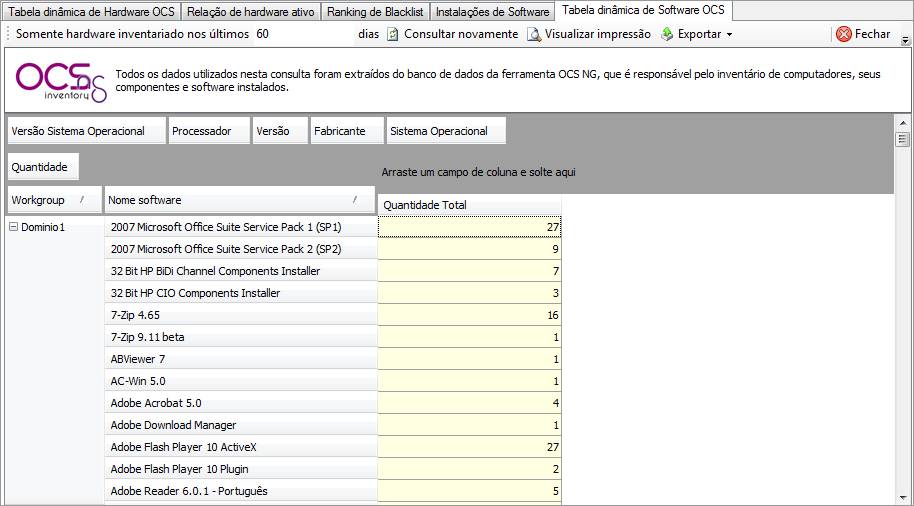Sort by the Nome software field header
Viewport: 914px width, 506px height.
click(240, 200)
